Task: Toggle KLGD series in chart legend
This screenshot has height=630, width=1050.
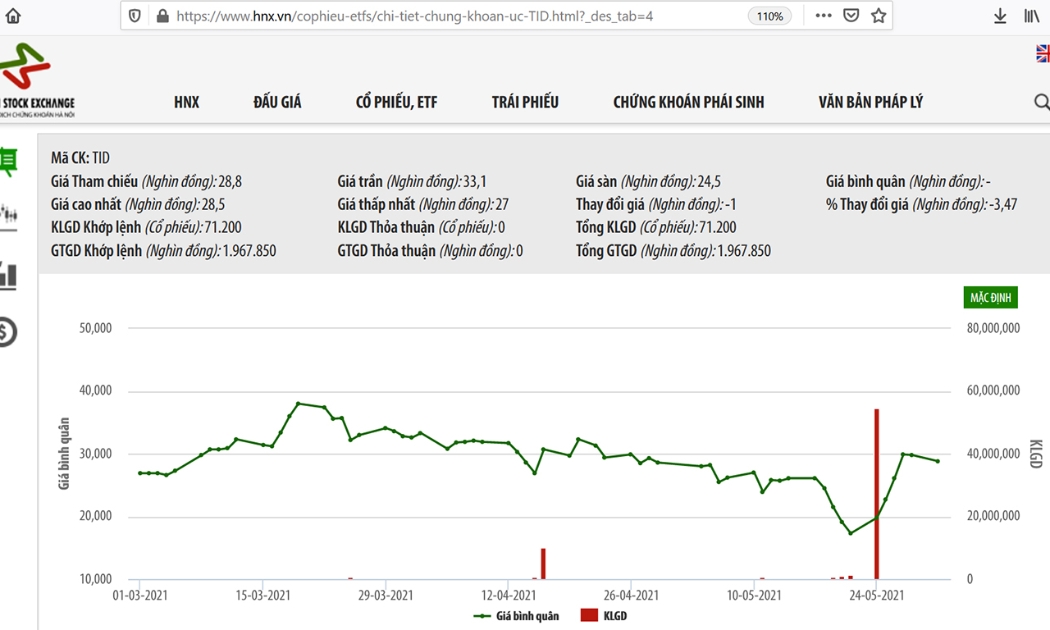Action: 603,615
